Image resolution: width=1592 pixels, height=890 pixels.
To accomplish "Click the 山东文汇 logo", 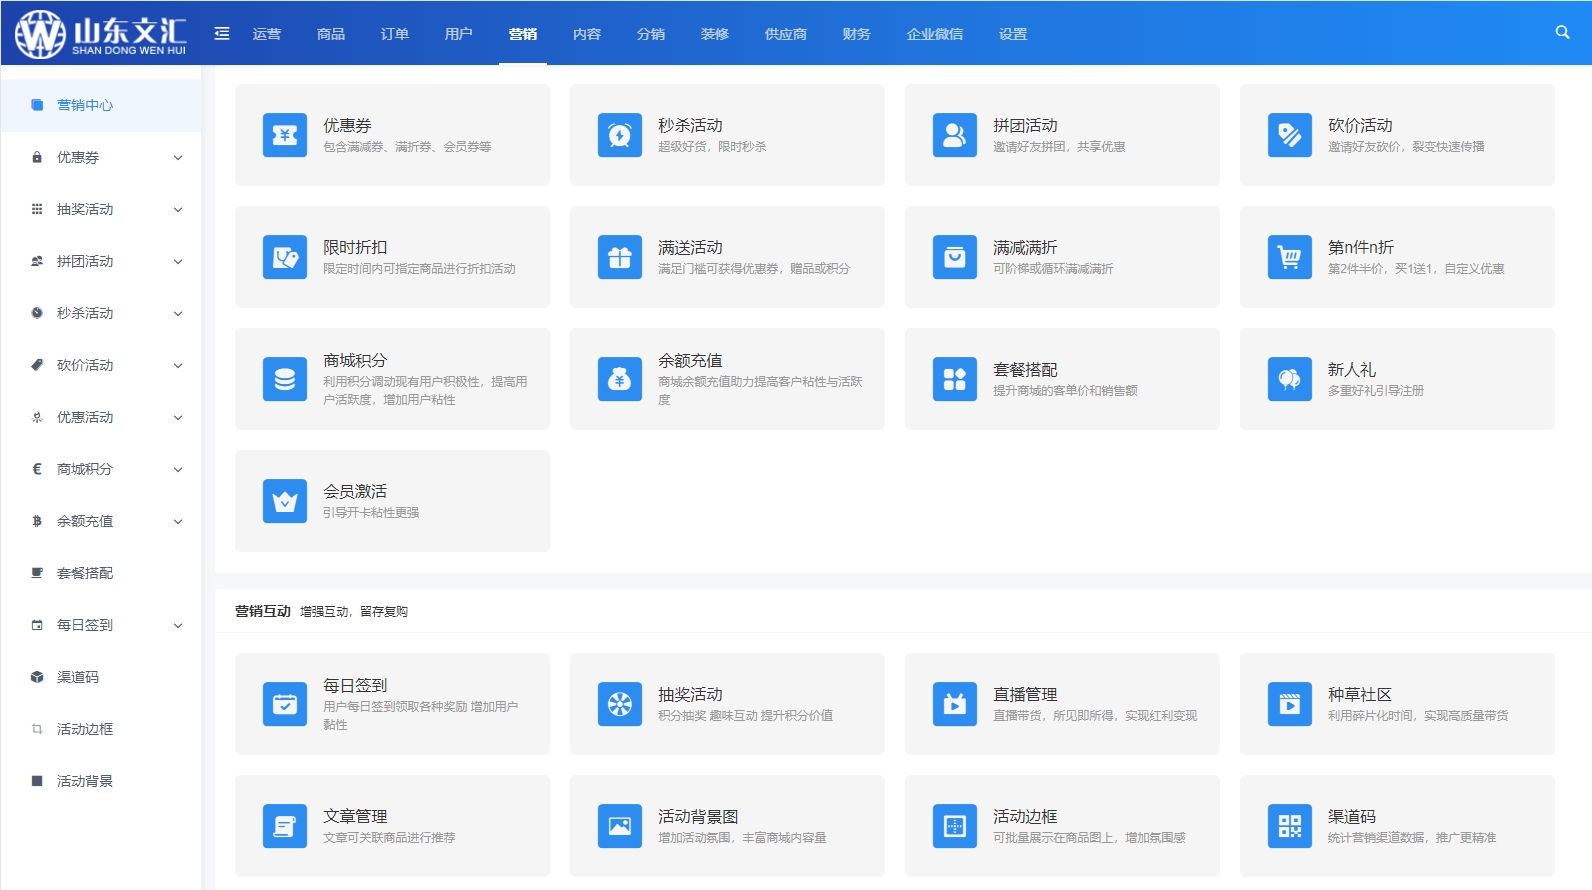I will point(100,33).
